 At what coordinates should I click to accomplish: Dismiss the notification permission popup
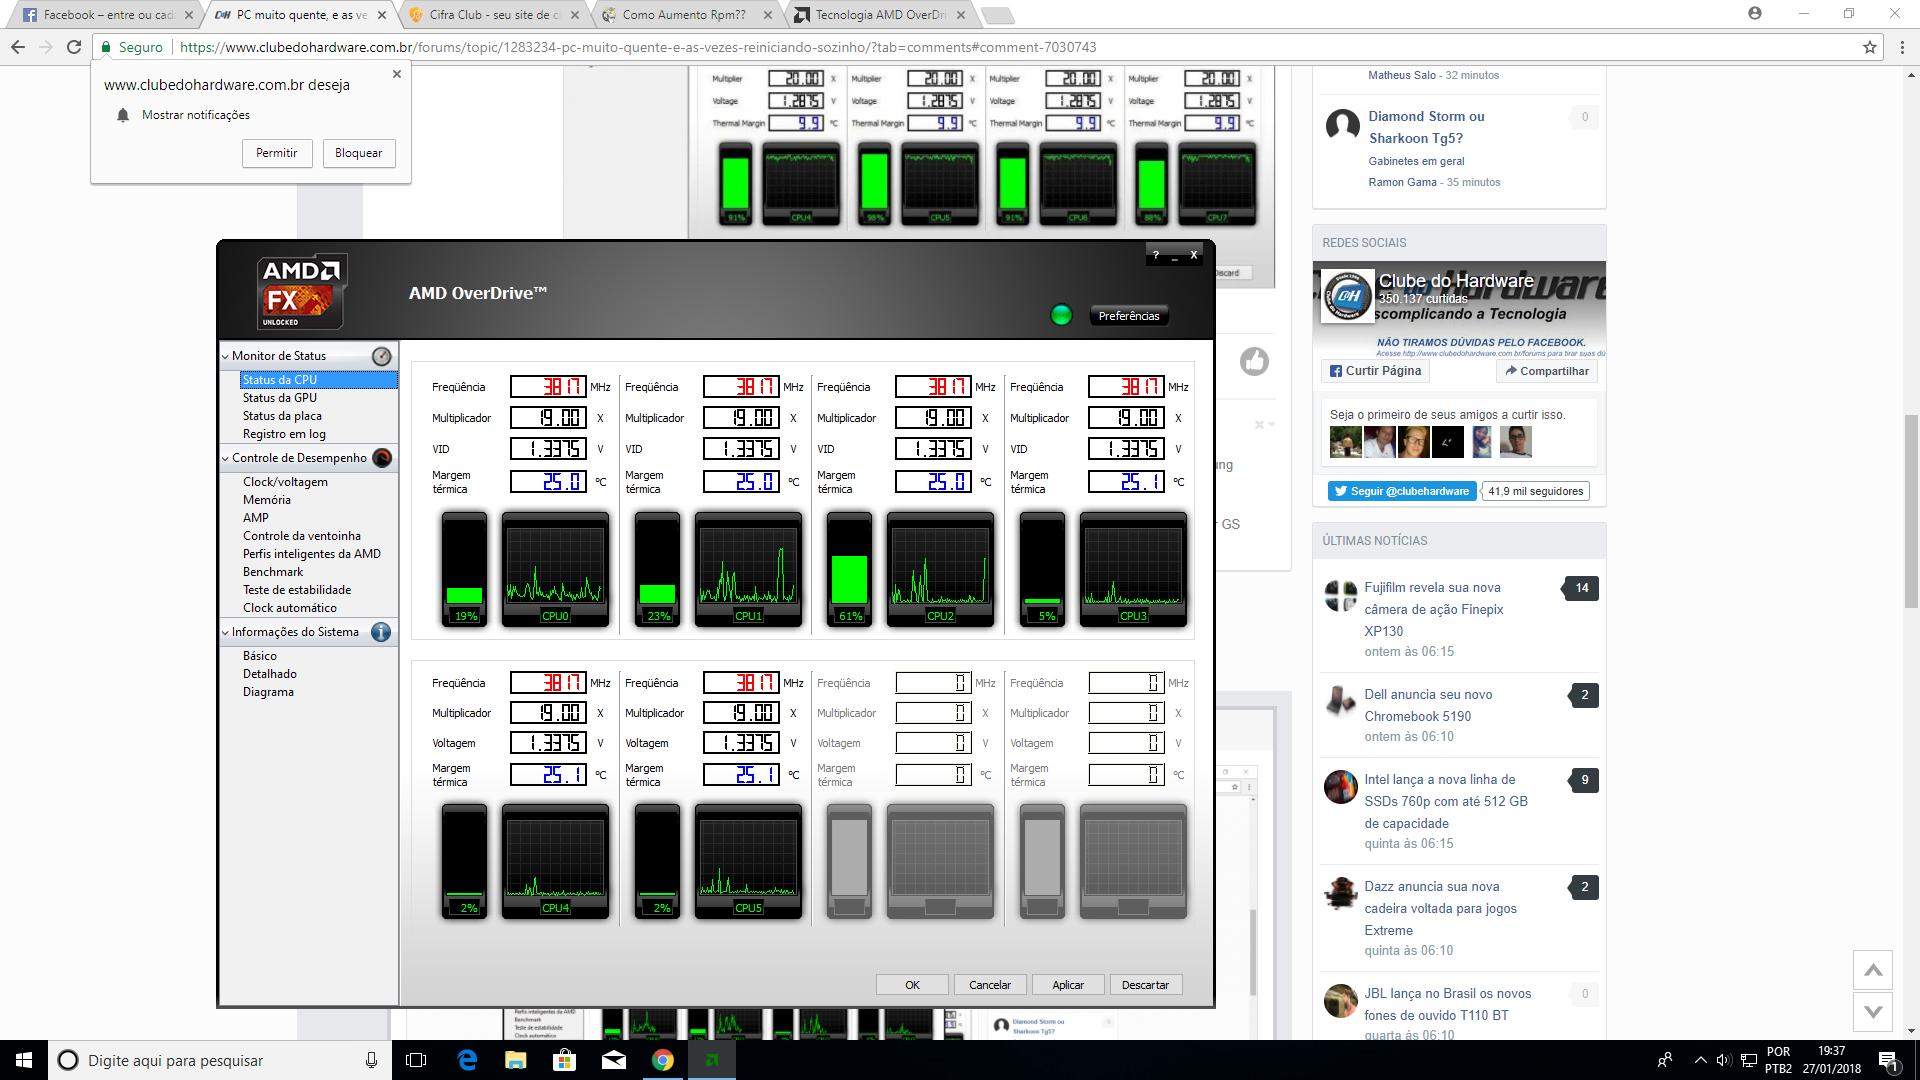pos(397,74)
